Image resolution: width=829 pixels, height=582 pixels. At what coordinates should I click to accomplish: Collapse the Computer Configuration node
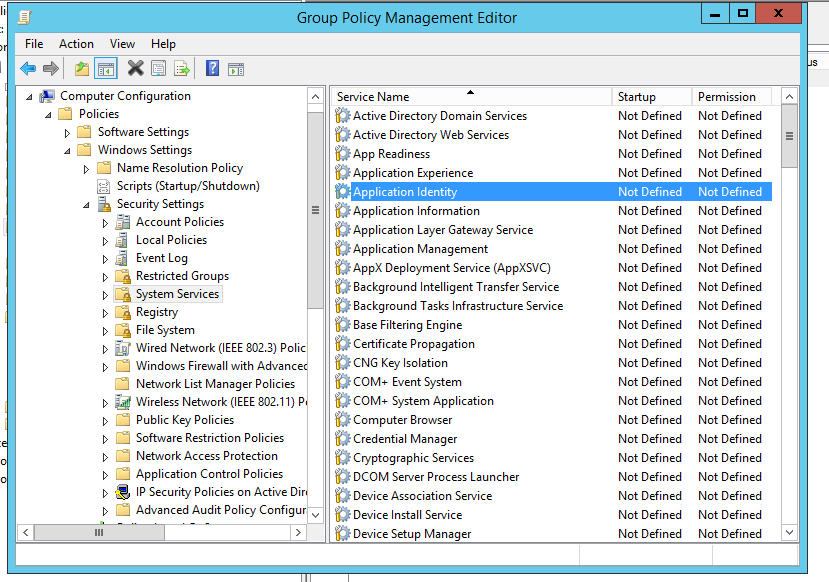[29, 97]
